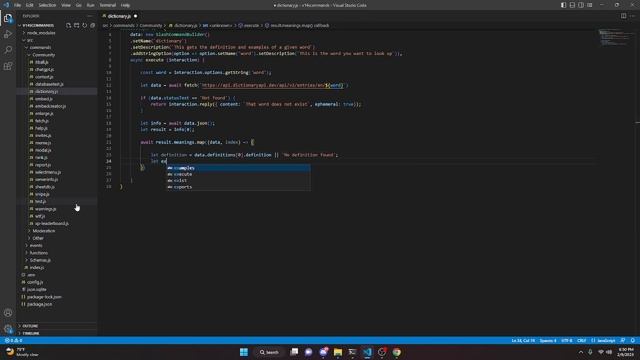Expand the Moderation folder

[x=43, y=231]
